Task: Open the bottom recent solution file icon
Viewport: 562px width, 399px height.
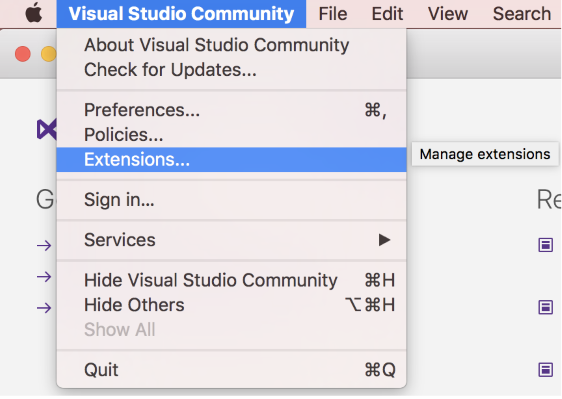Action: pos(546,369)
